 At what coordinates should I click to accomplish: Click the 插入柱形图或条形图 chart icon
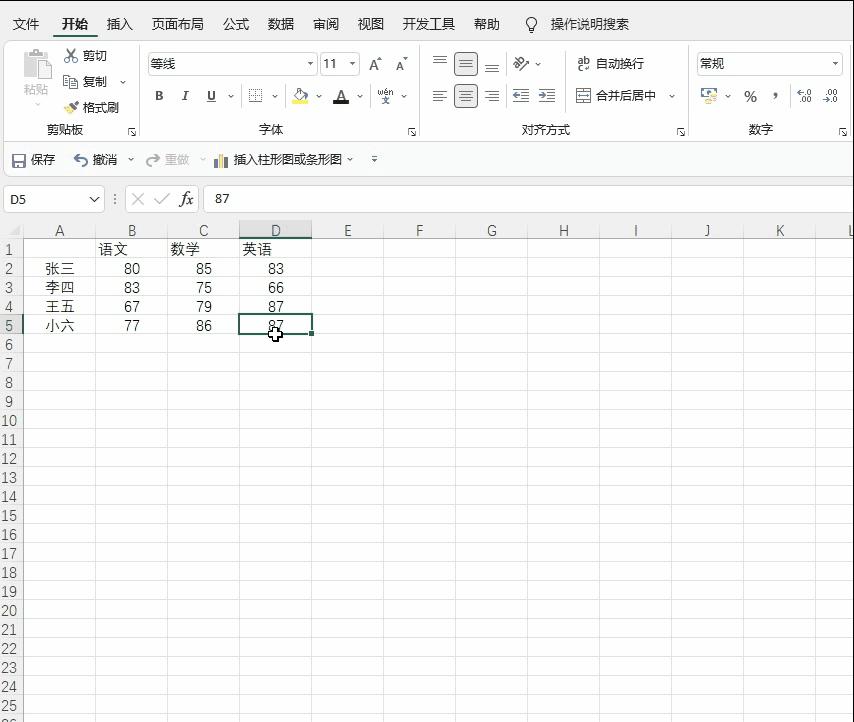(219, 159)
